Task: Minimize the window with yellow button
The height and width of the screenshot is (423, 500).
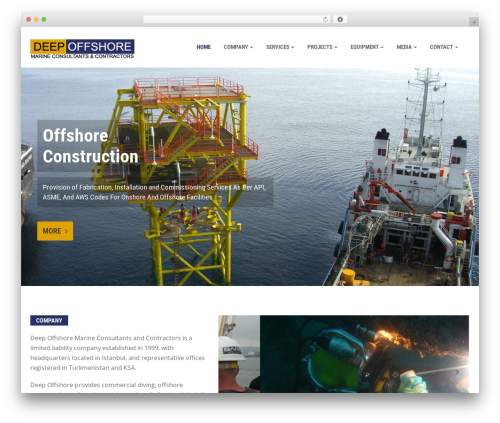Action: pos(36,20)
